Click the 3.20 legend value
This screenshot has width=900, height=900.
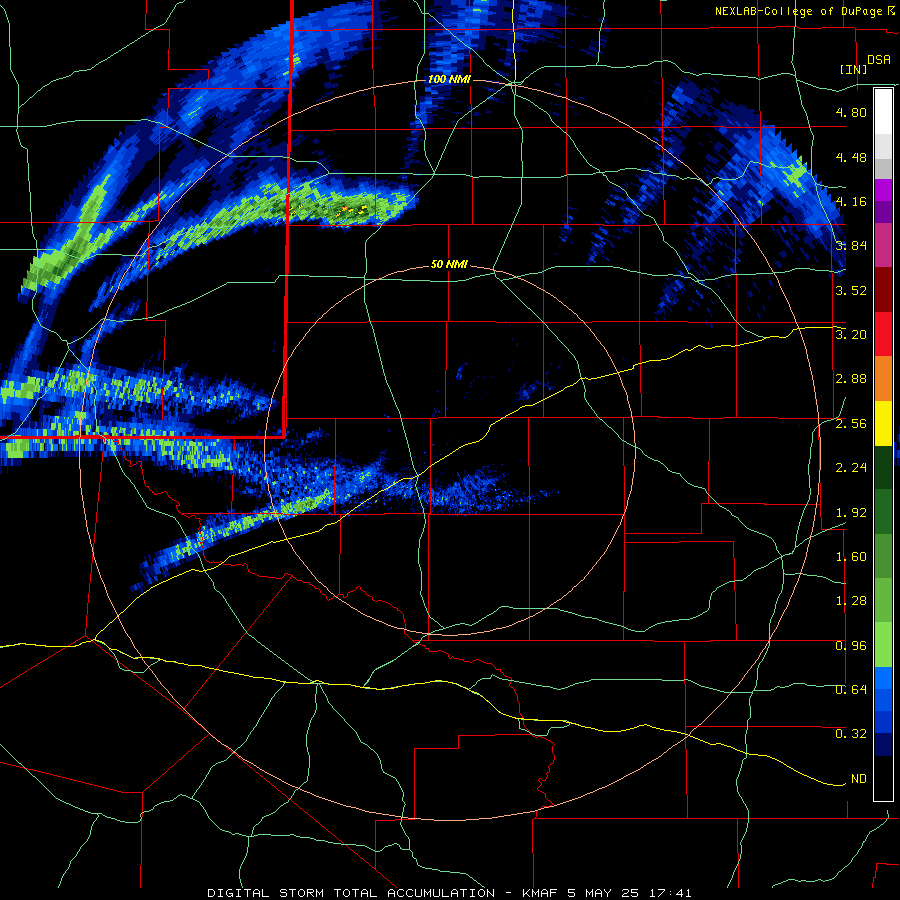click(x=851, y=335)
